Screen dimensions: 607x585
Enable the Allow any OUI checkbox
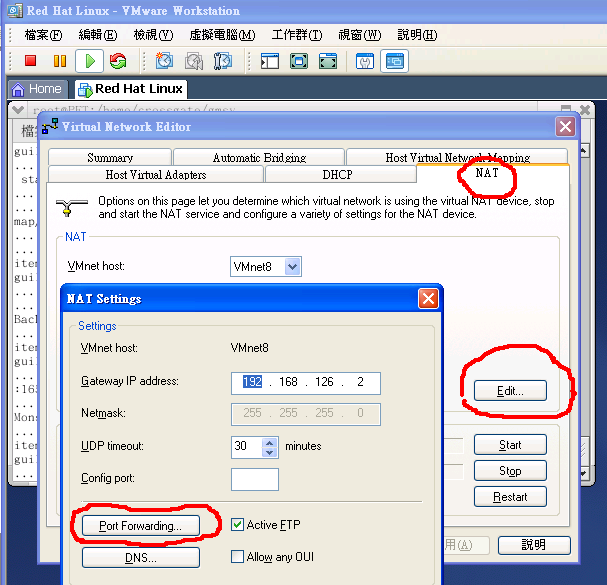[237, 557]
